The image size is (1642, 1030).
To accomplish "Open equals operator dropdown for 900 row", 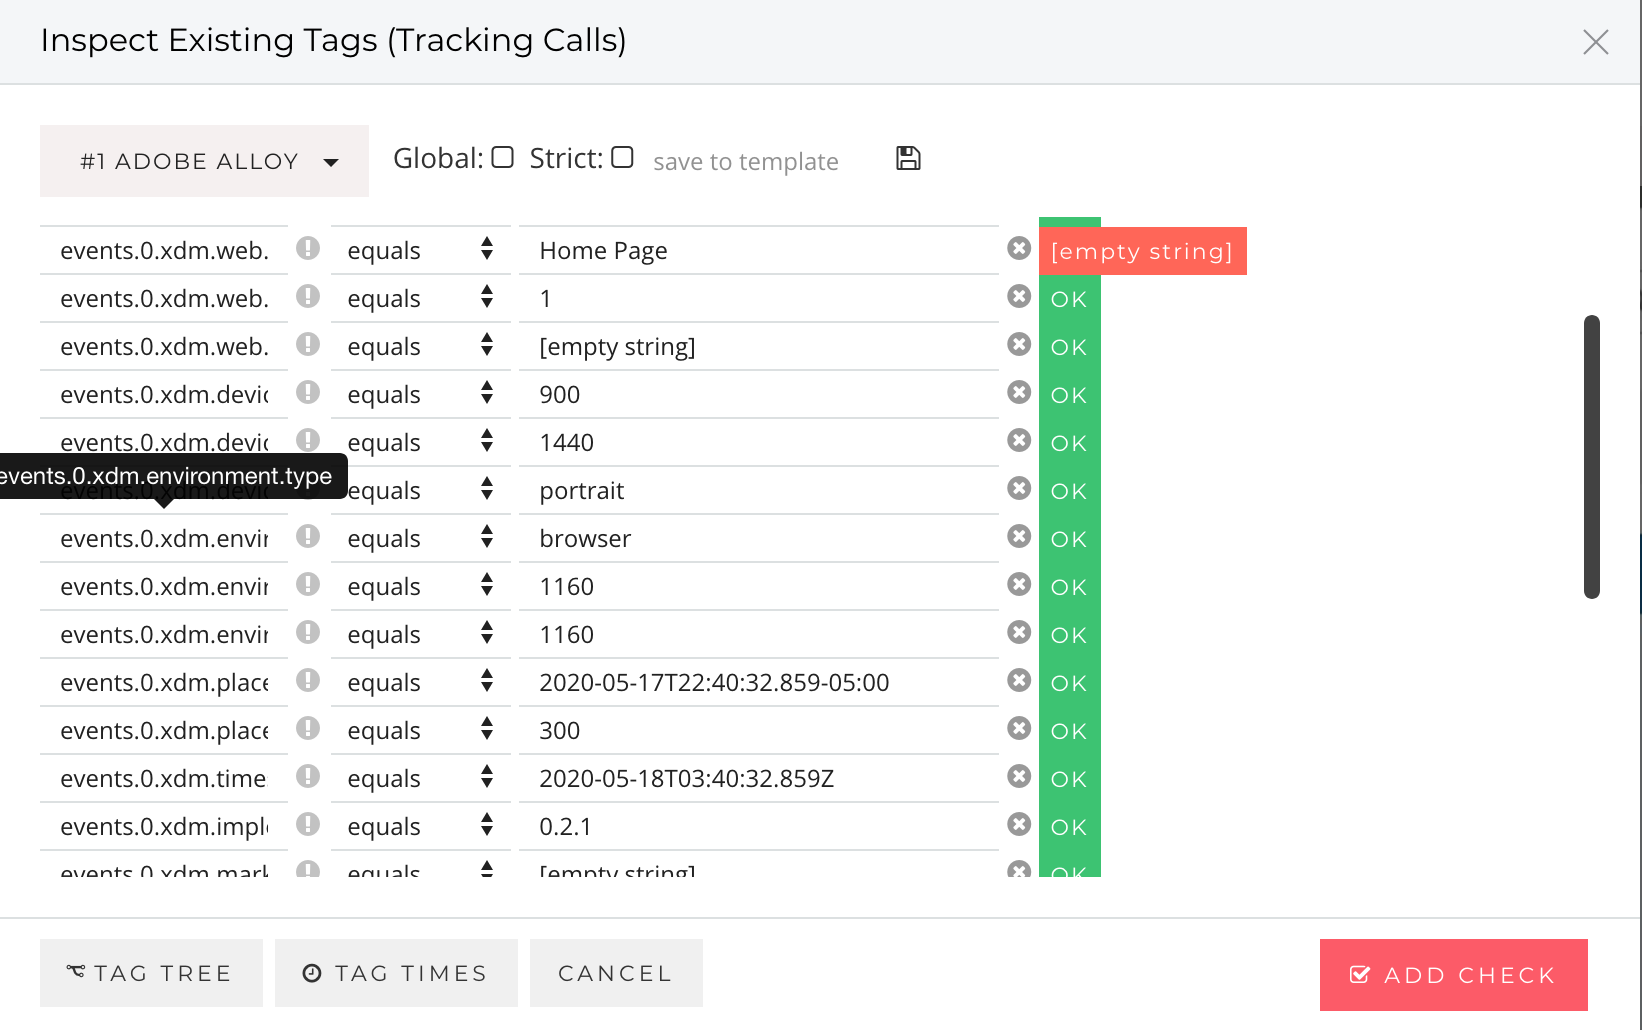I will 421,394.
